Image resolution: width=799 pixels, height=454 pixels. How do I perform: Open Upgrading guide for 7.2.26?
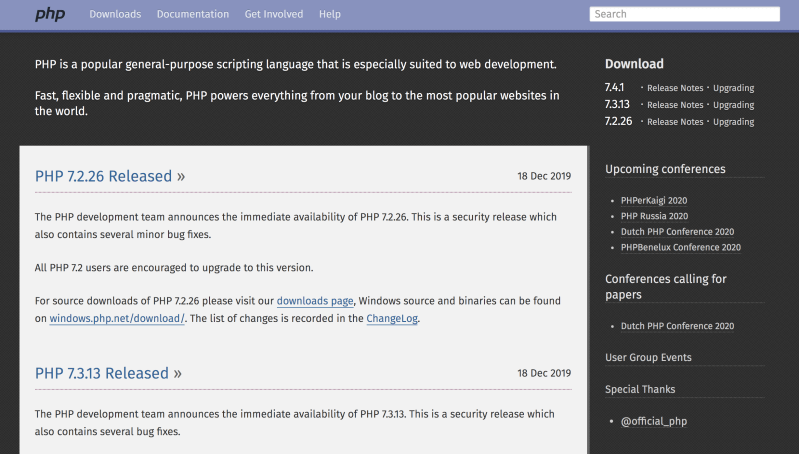[733, 122]
